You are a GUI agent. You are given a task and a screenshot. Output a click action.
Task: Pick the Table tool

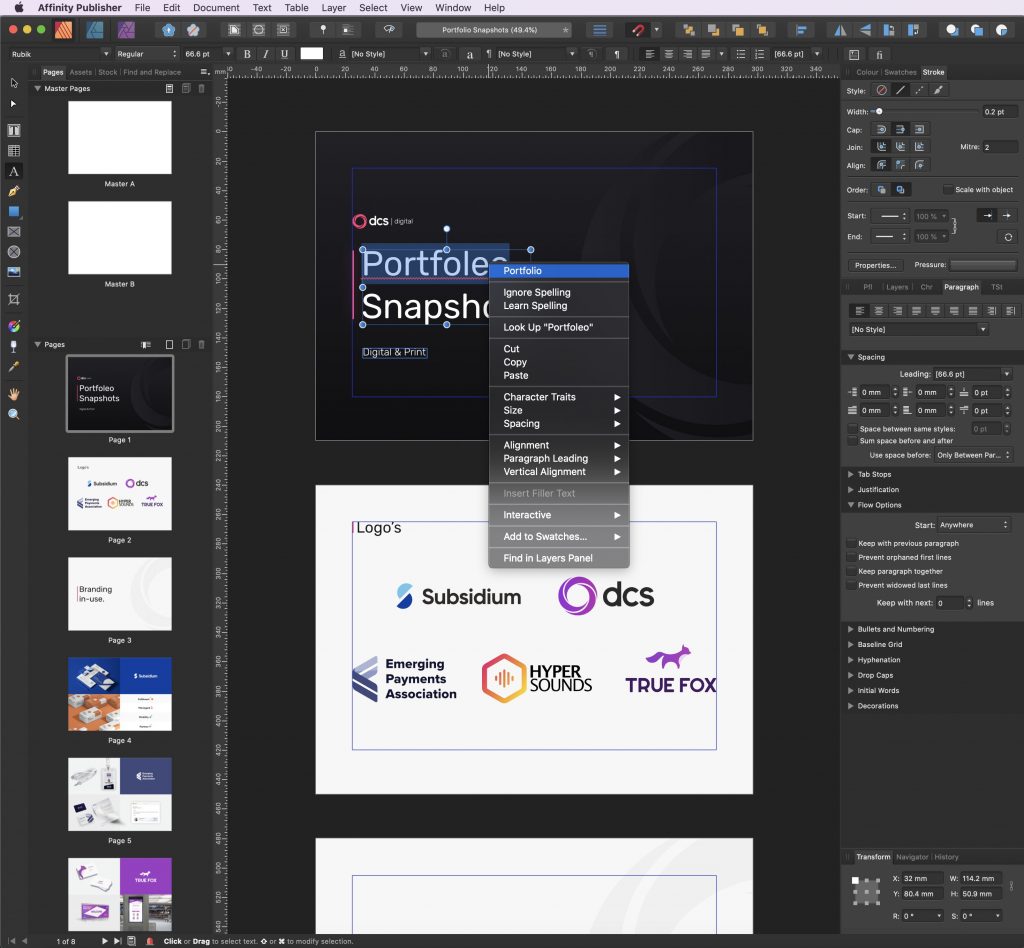click(x=14, y=151)
